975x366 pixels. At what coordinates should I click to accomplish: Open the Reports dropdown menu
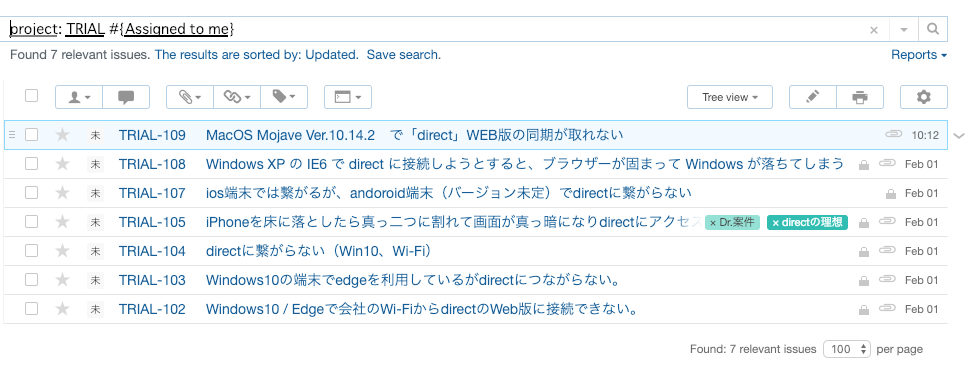(x=919, y=55)
